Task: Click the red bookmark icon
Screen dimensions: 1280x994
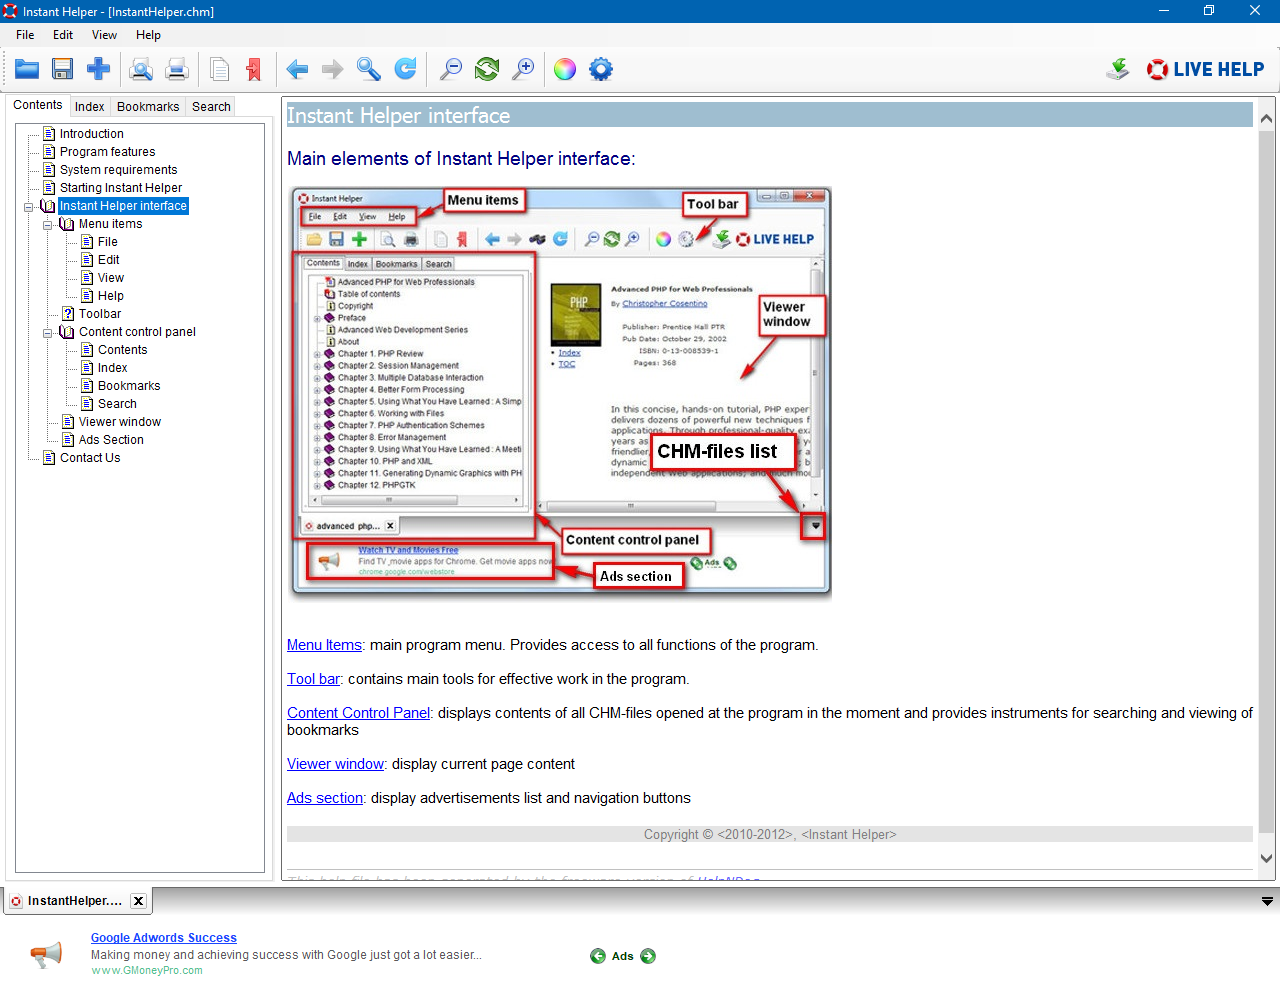Action: [254, 69]
